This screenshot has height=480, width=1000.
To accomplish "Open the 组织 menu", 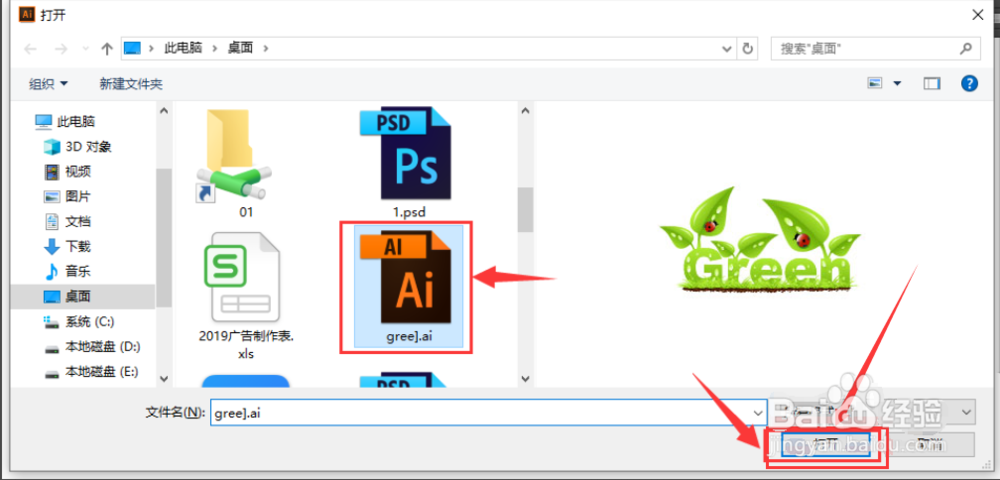I will pyautogui.click(x=48, y=84).
